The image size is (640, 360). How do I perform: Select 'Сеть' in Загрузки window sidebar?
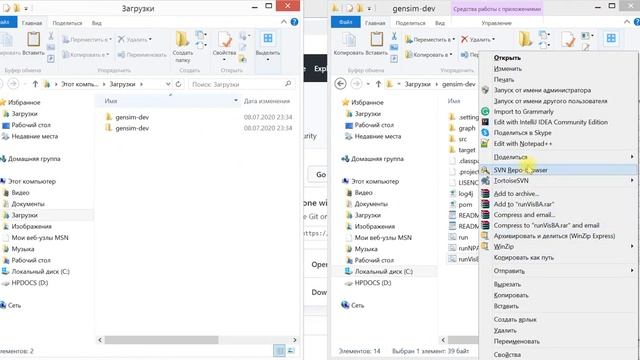point(14,305)
